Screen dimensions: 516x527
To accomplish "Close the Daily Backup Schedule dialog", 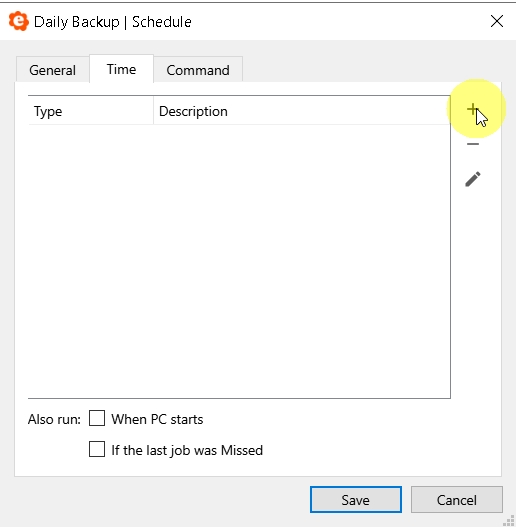I will click(x=497, y=21).
